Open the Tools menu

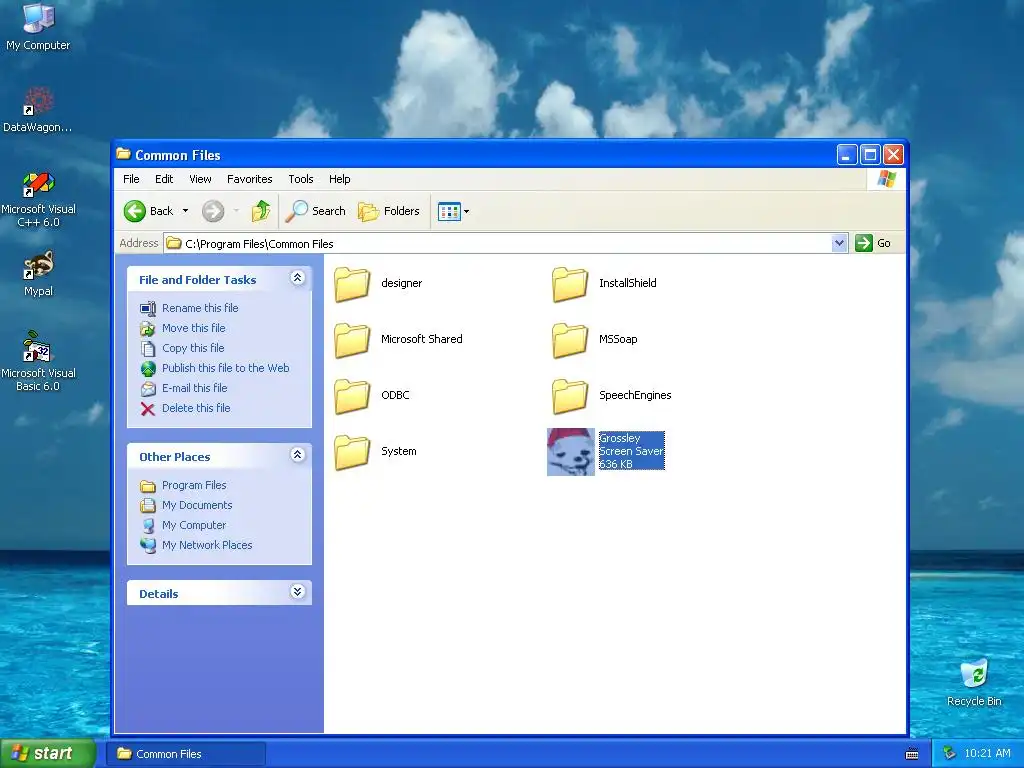click(300, 179)
